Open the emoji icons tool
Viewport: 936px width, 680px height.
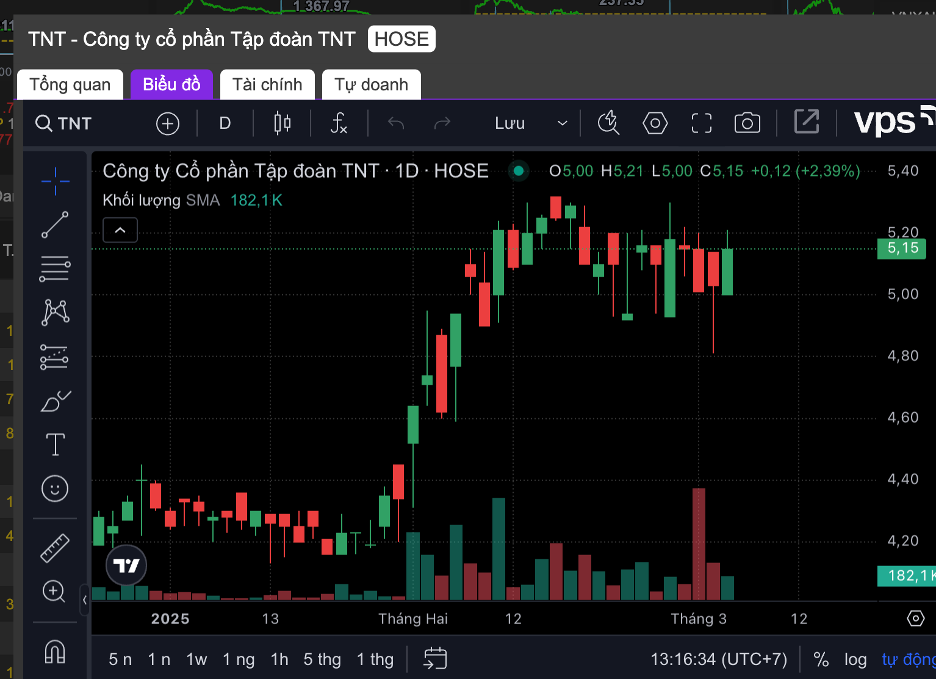pyautogui.click(x=55, y=488)
